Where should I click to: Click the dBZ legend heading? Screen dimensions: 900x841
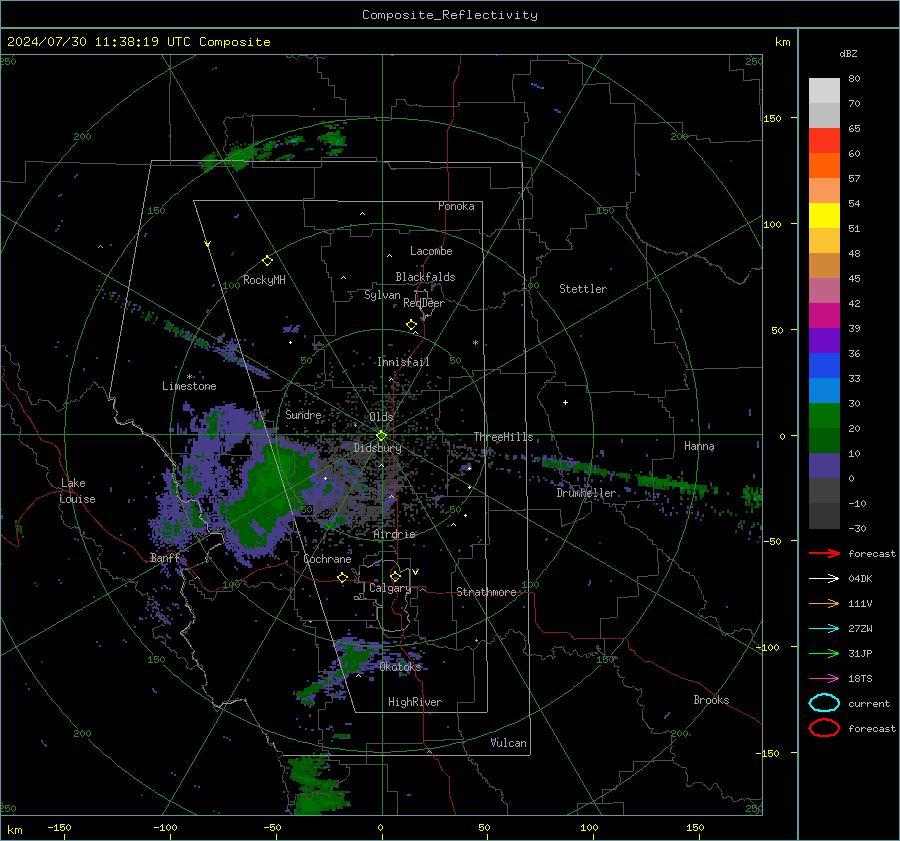848,54
